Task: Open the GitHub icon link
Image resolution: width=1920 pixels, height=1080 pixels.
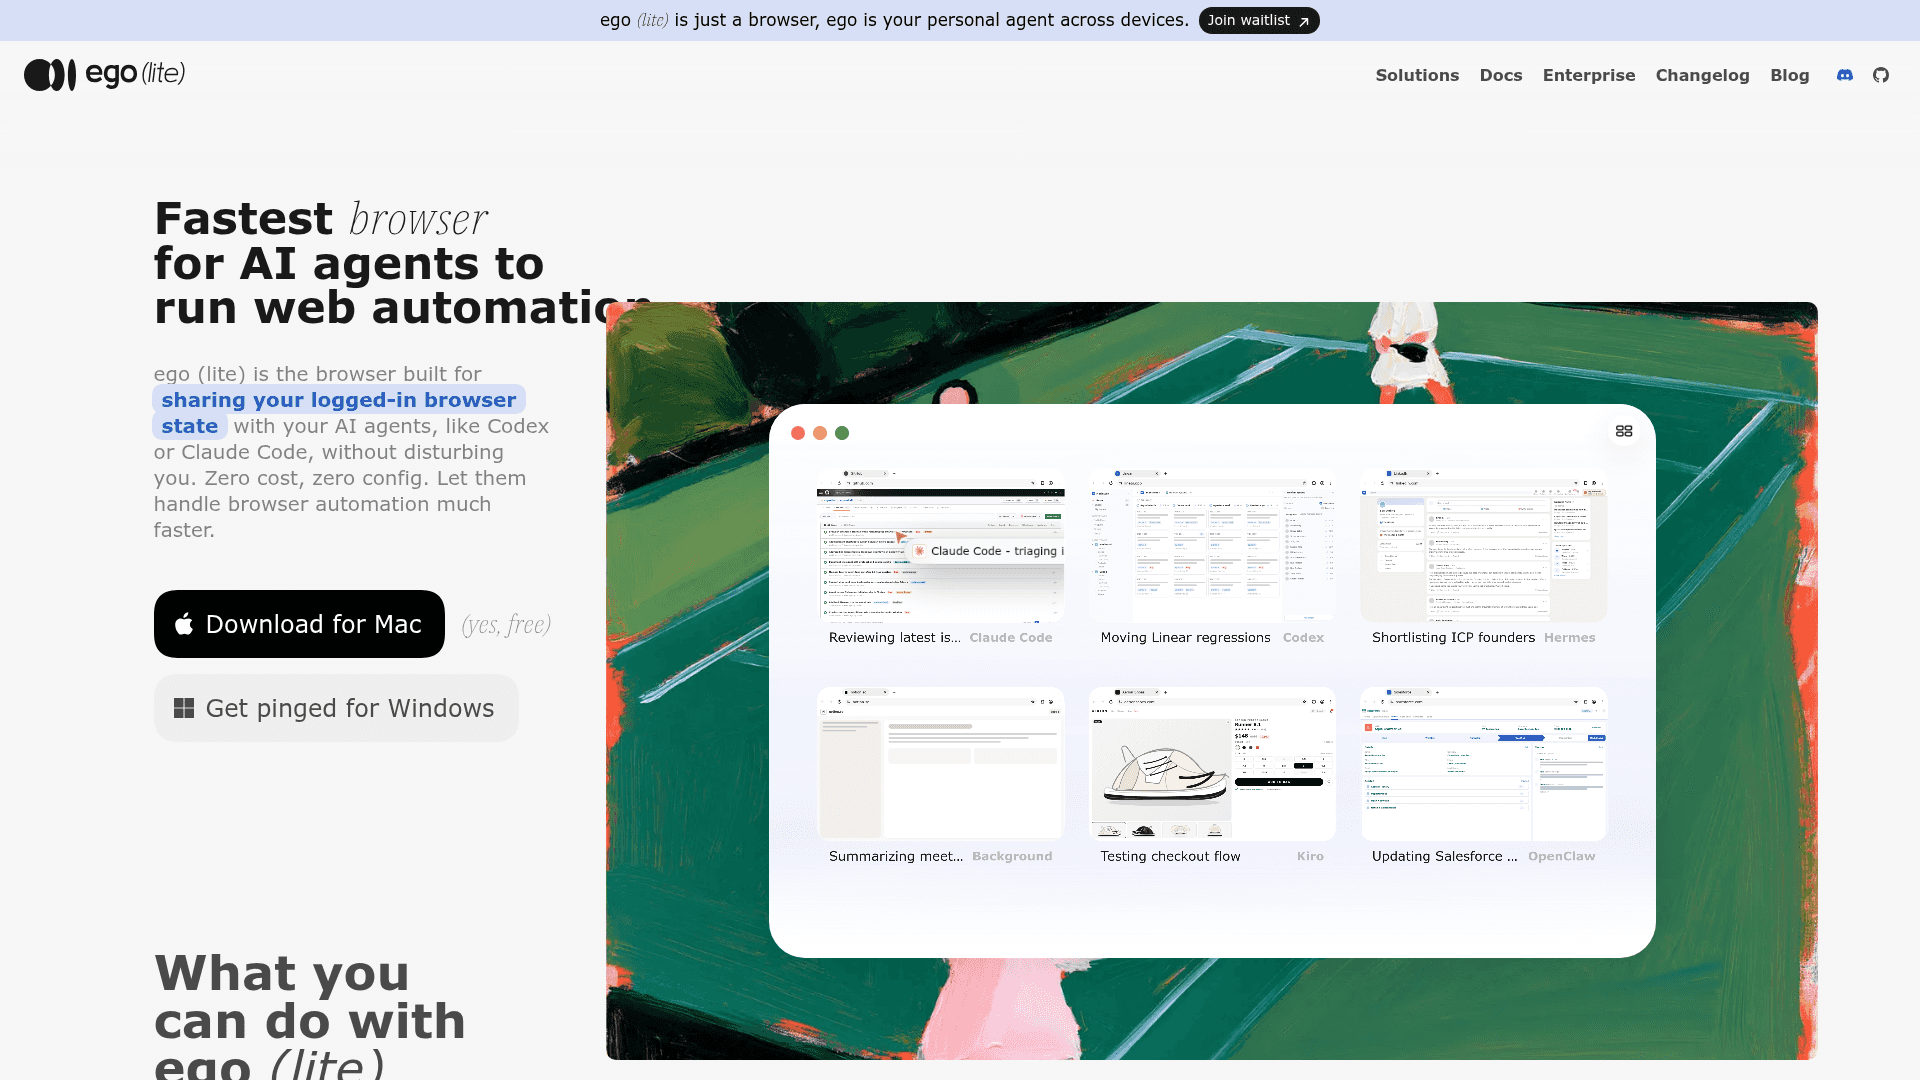Action: tap(1881, 75)
